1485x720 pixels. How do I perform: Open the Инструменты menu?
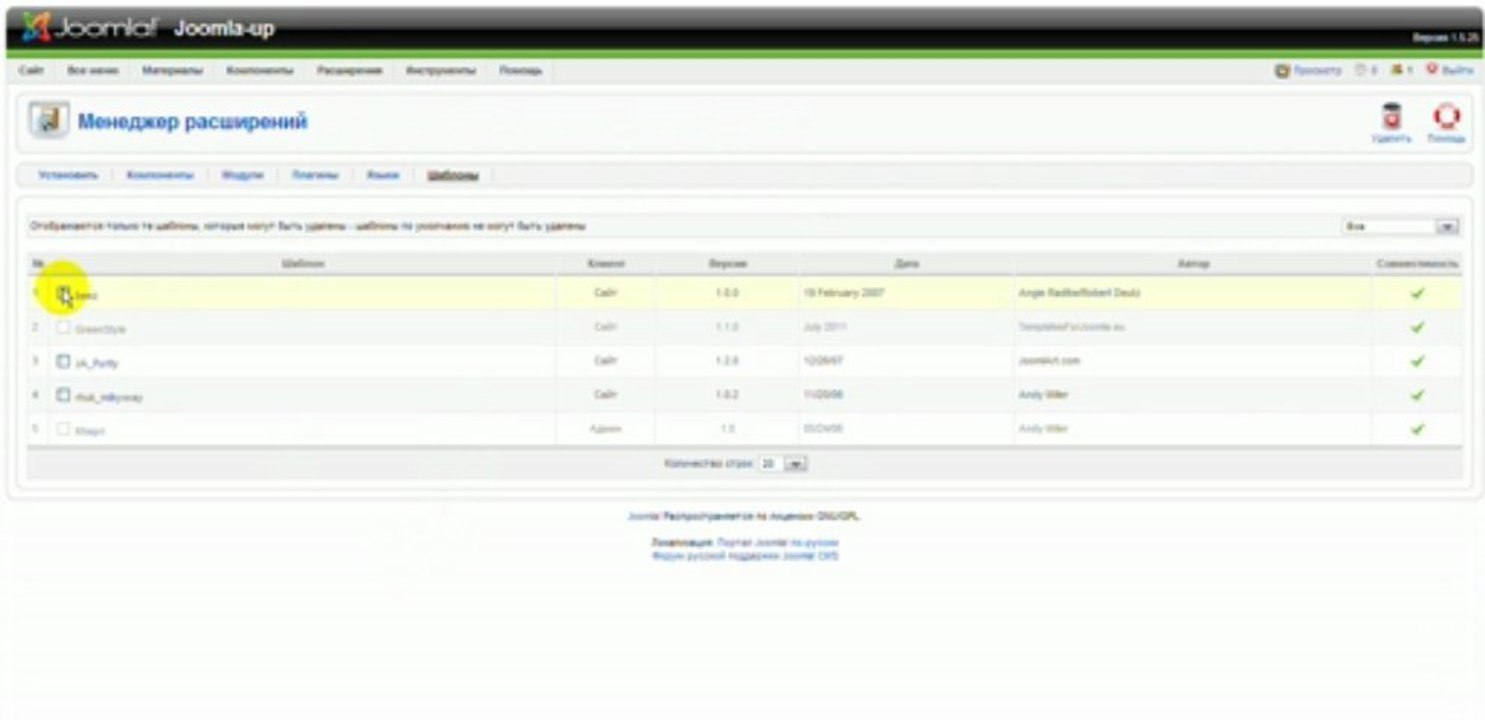tap(441, 71)
